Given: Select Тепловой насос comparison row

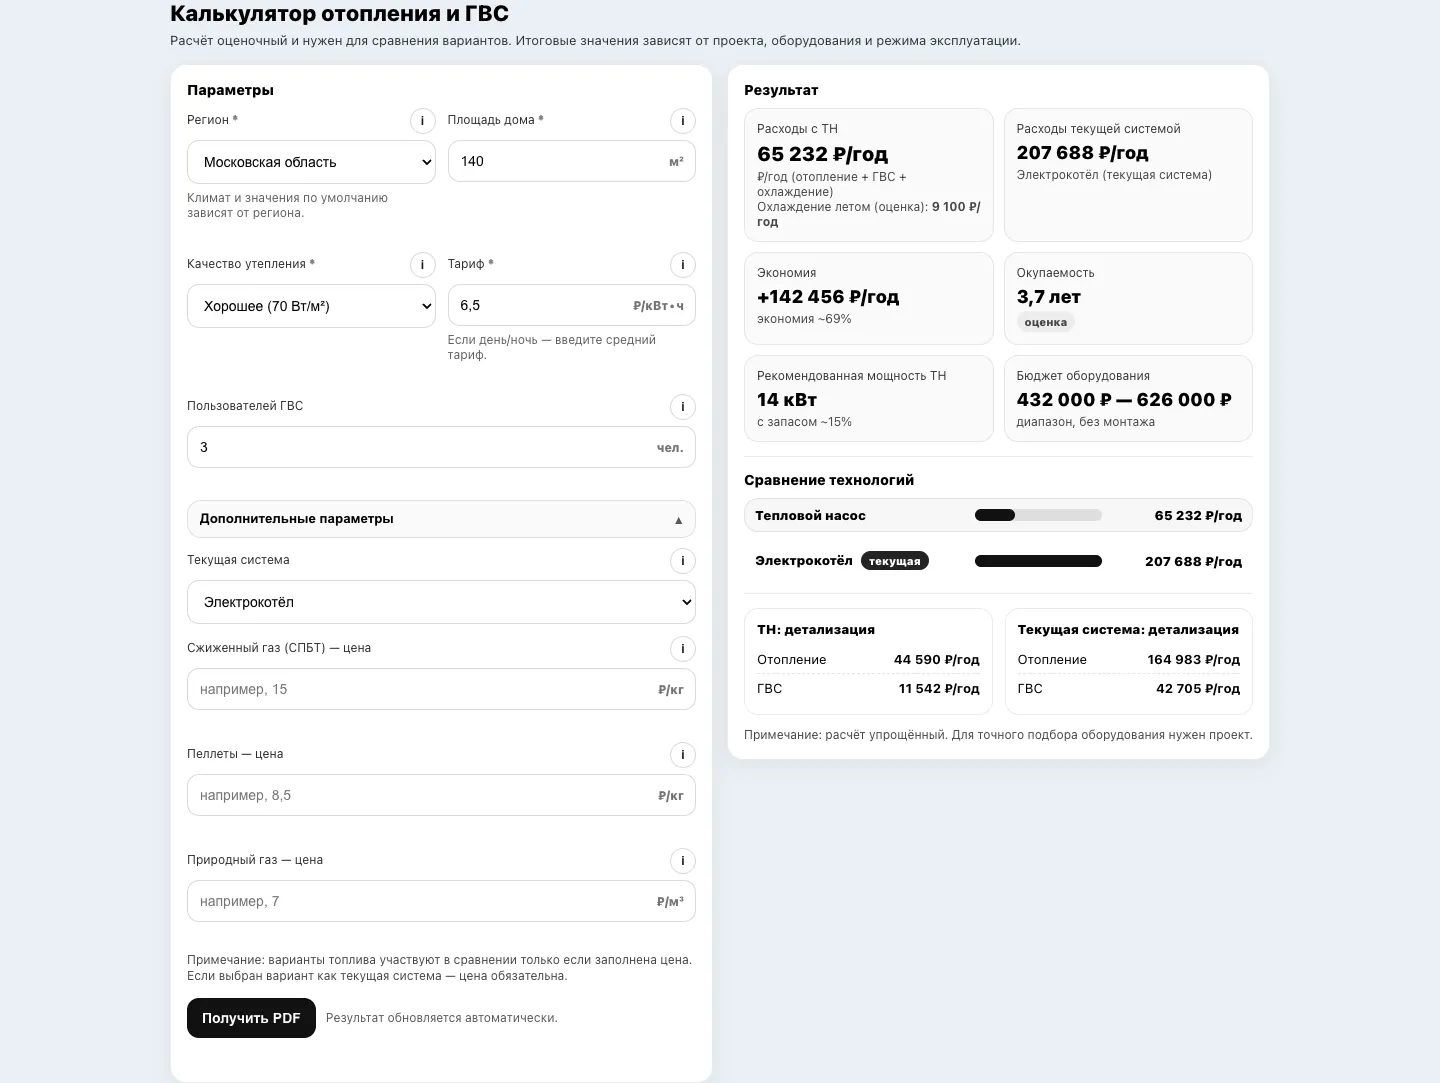Looking at the screenshot, I should [998, 515].
